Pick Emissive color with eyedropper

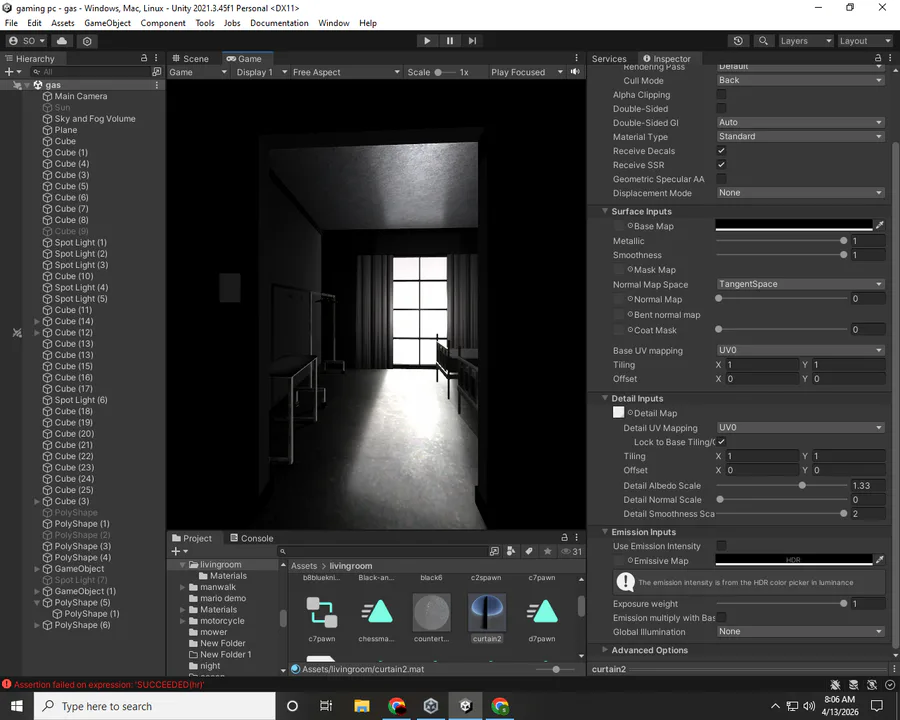tap(879, 559)
